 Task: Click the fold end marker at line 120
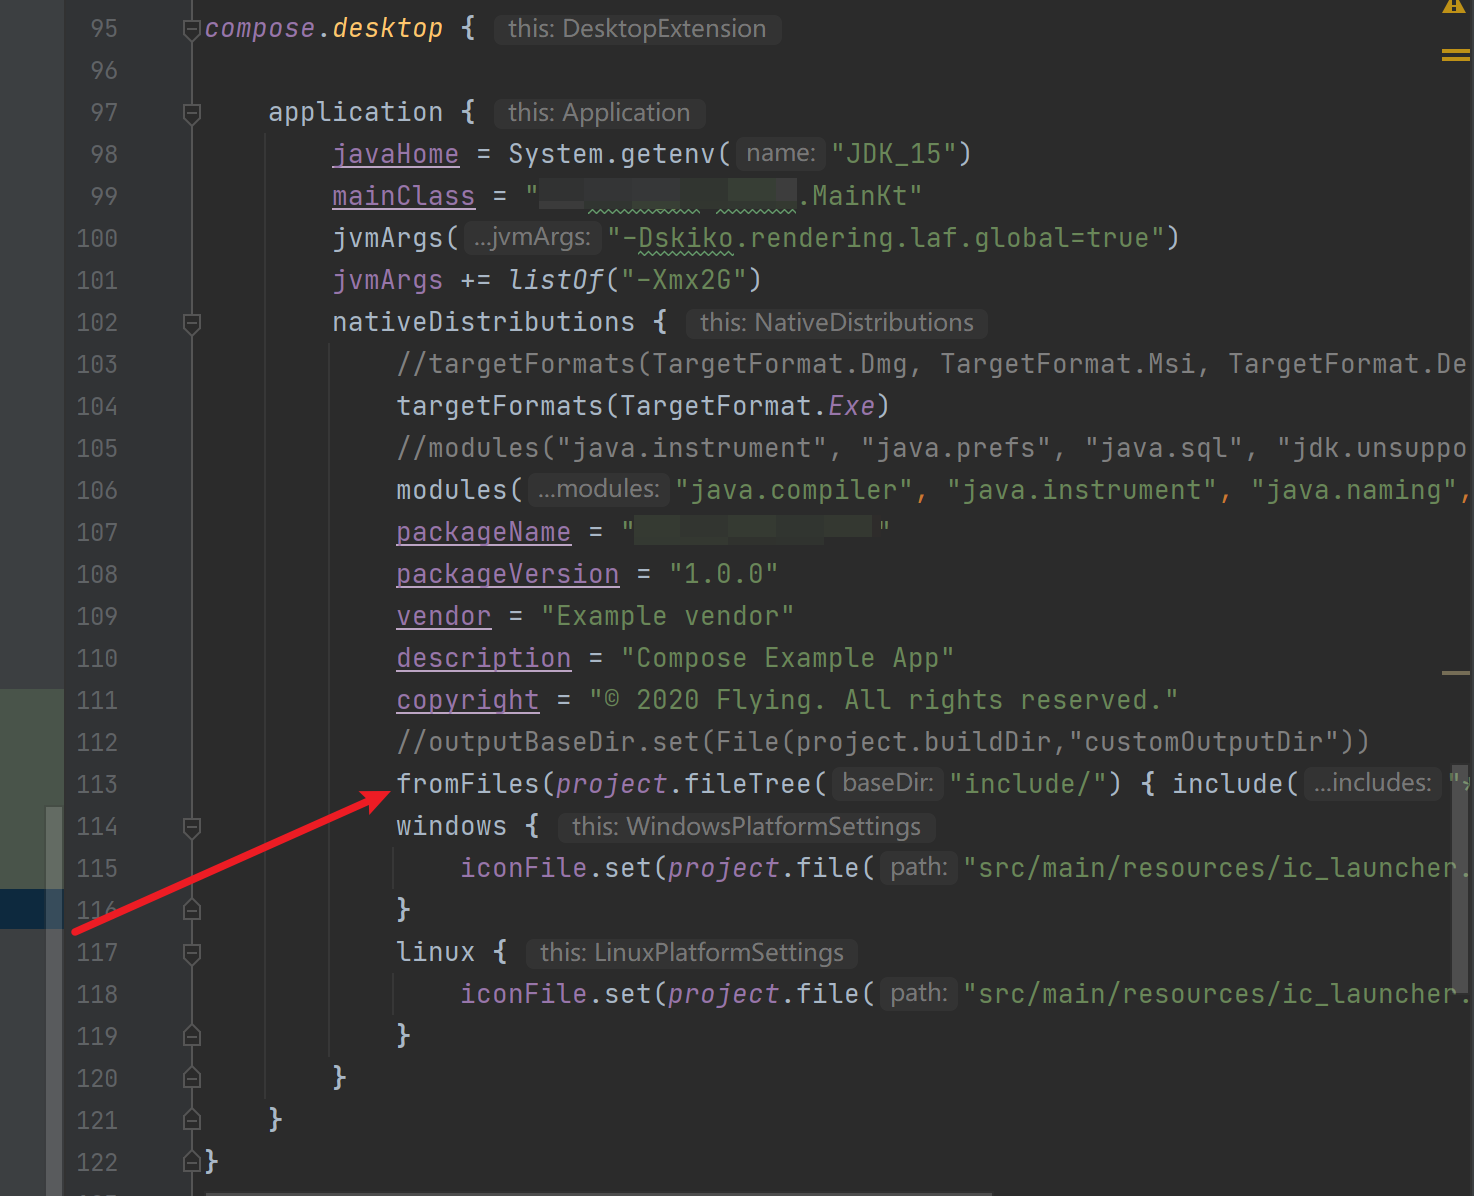[x=191, y=1077]
